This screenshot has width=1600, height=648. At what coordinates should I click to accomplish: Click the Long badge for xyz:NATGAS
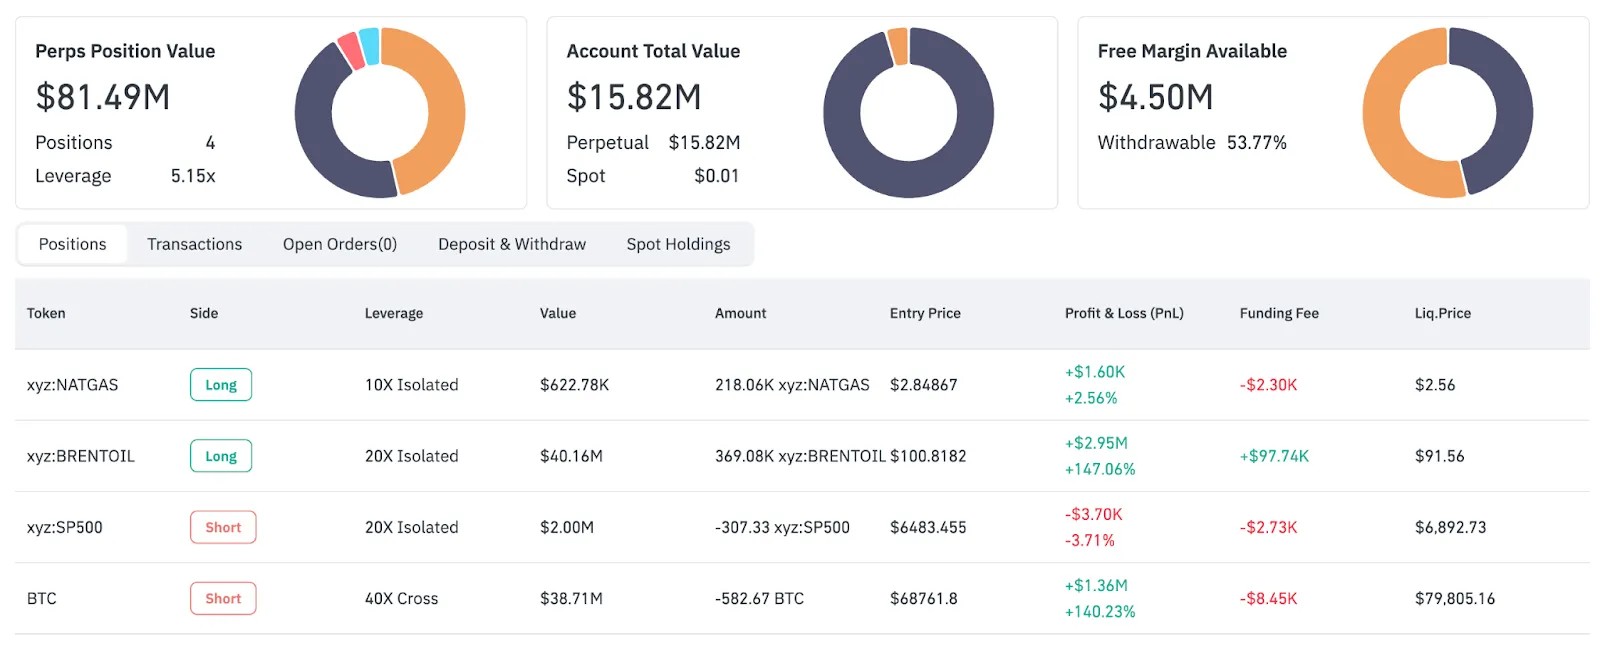(220, 385)
